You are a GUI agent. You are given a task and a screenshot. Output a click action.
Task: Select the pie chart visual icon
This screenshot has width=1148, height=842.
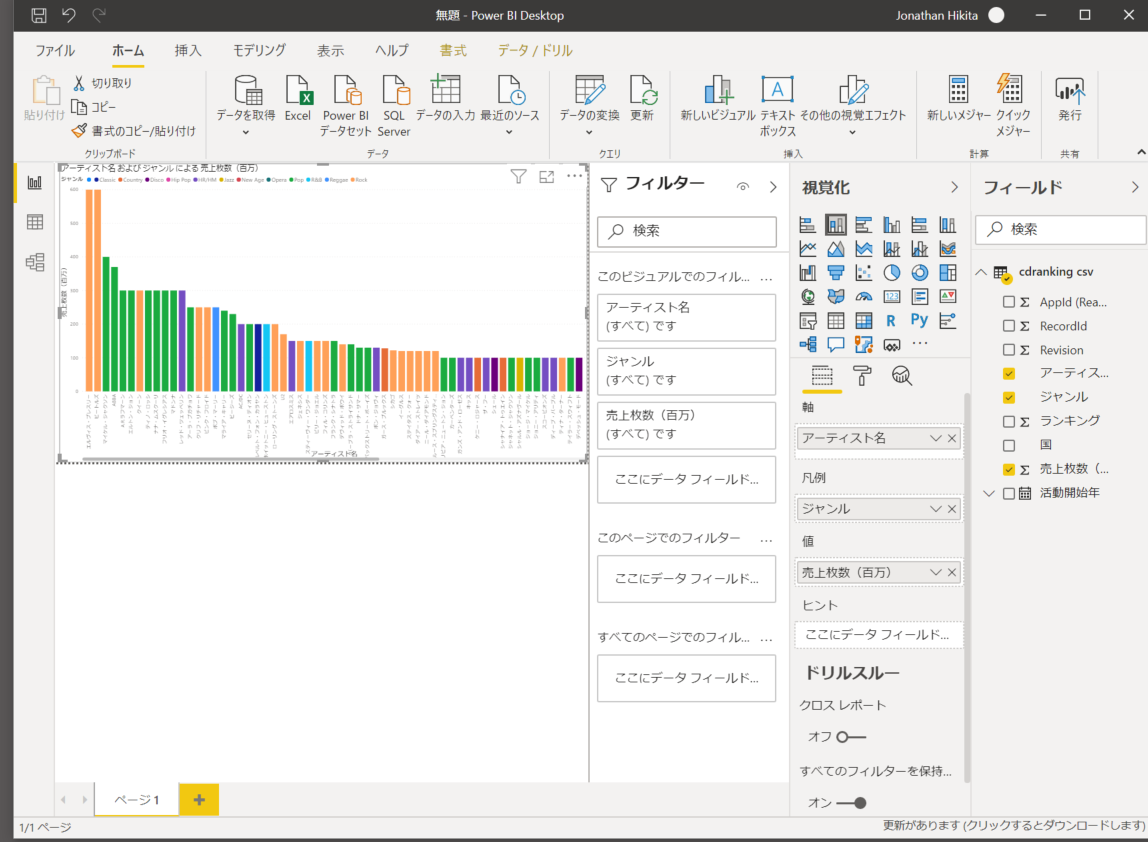(890, 272)
